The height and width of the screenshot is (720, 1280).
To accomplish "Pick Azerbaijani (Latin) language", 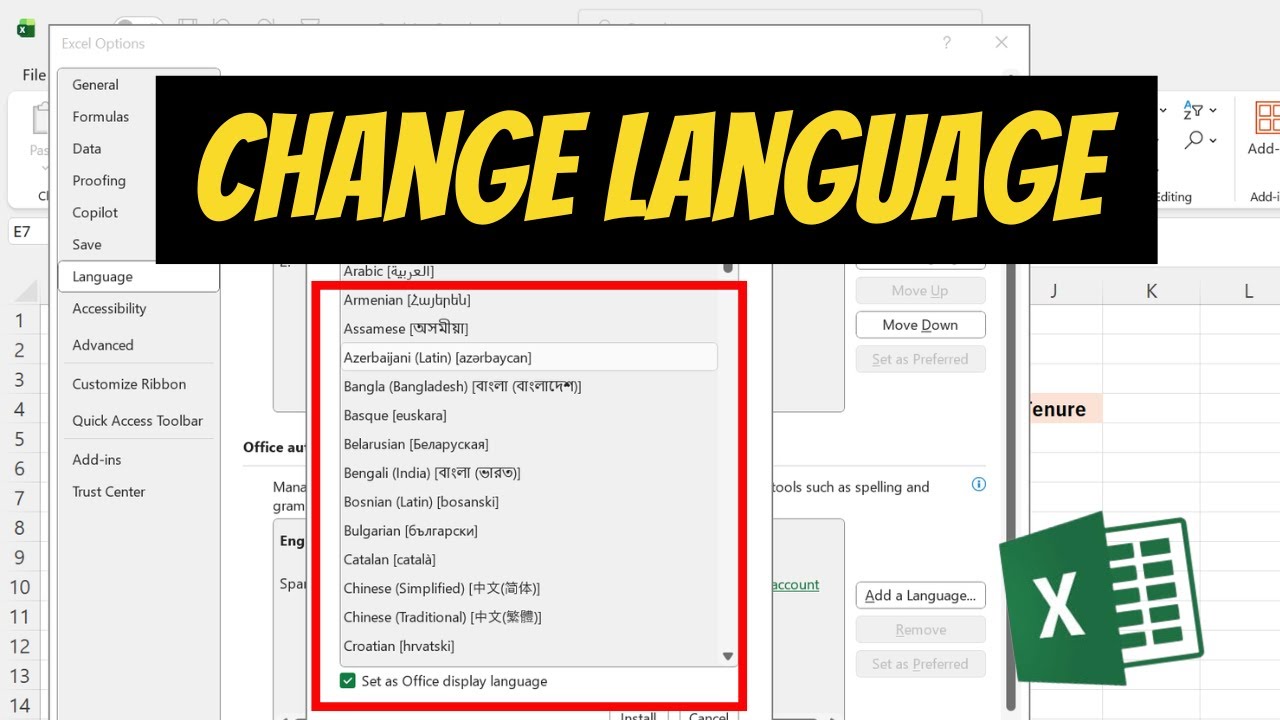I will click(528, 357).
